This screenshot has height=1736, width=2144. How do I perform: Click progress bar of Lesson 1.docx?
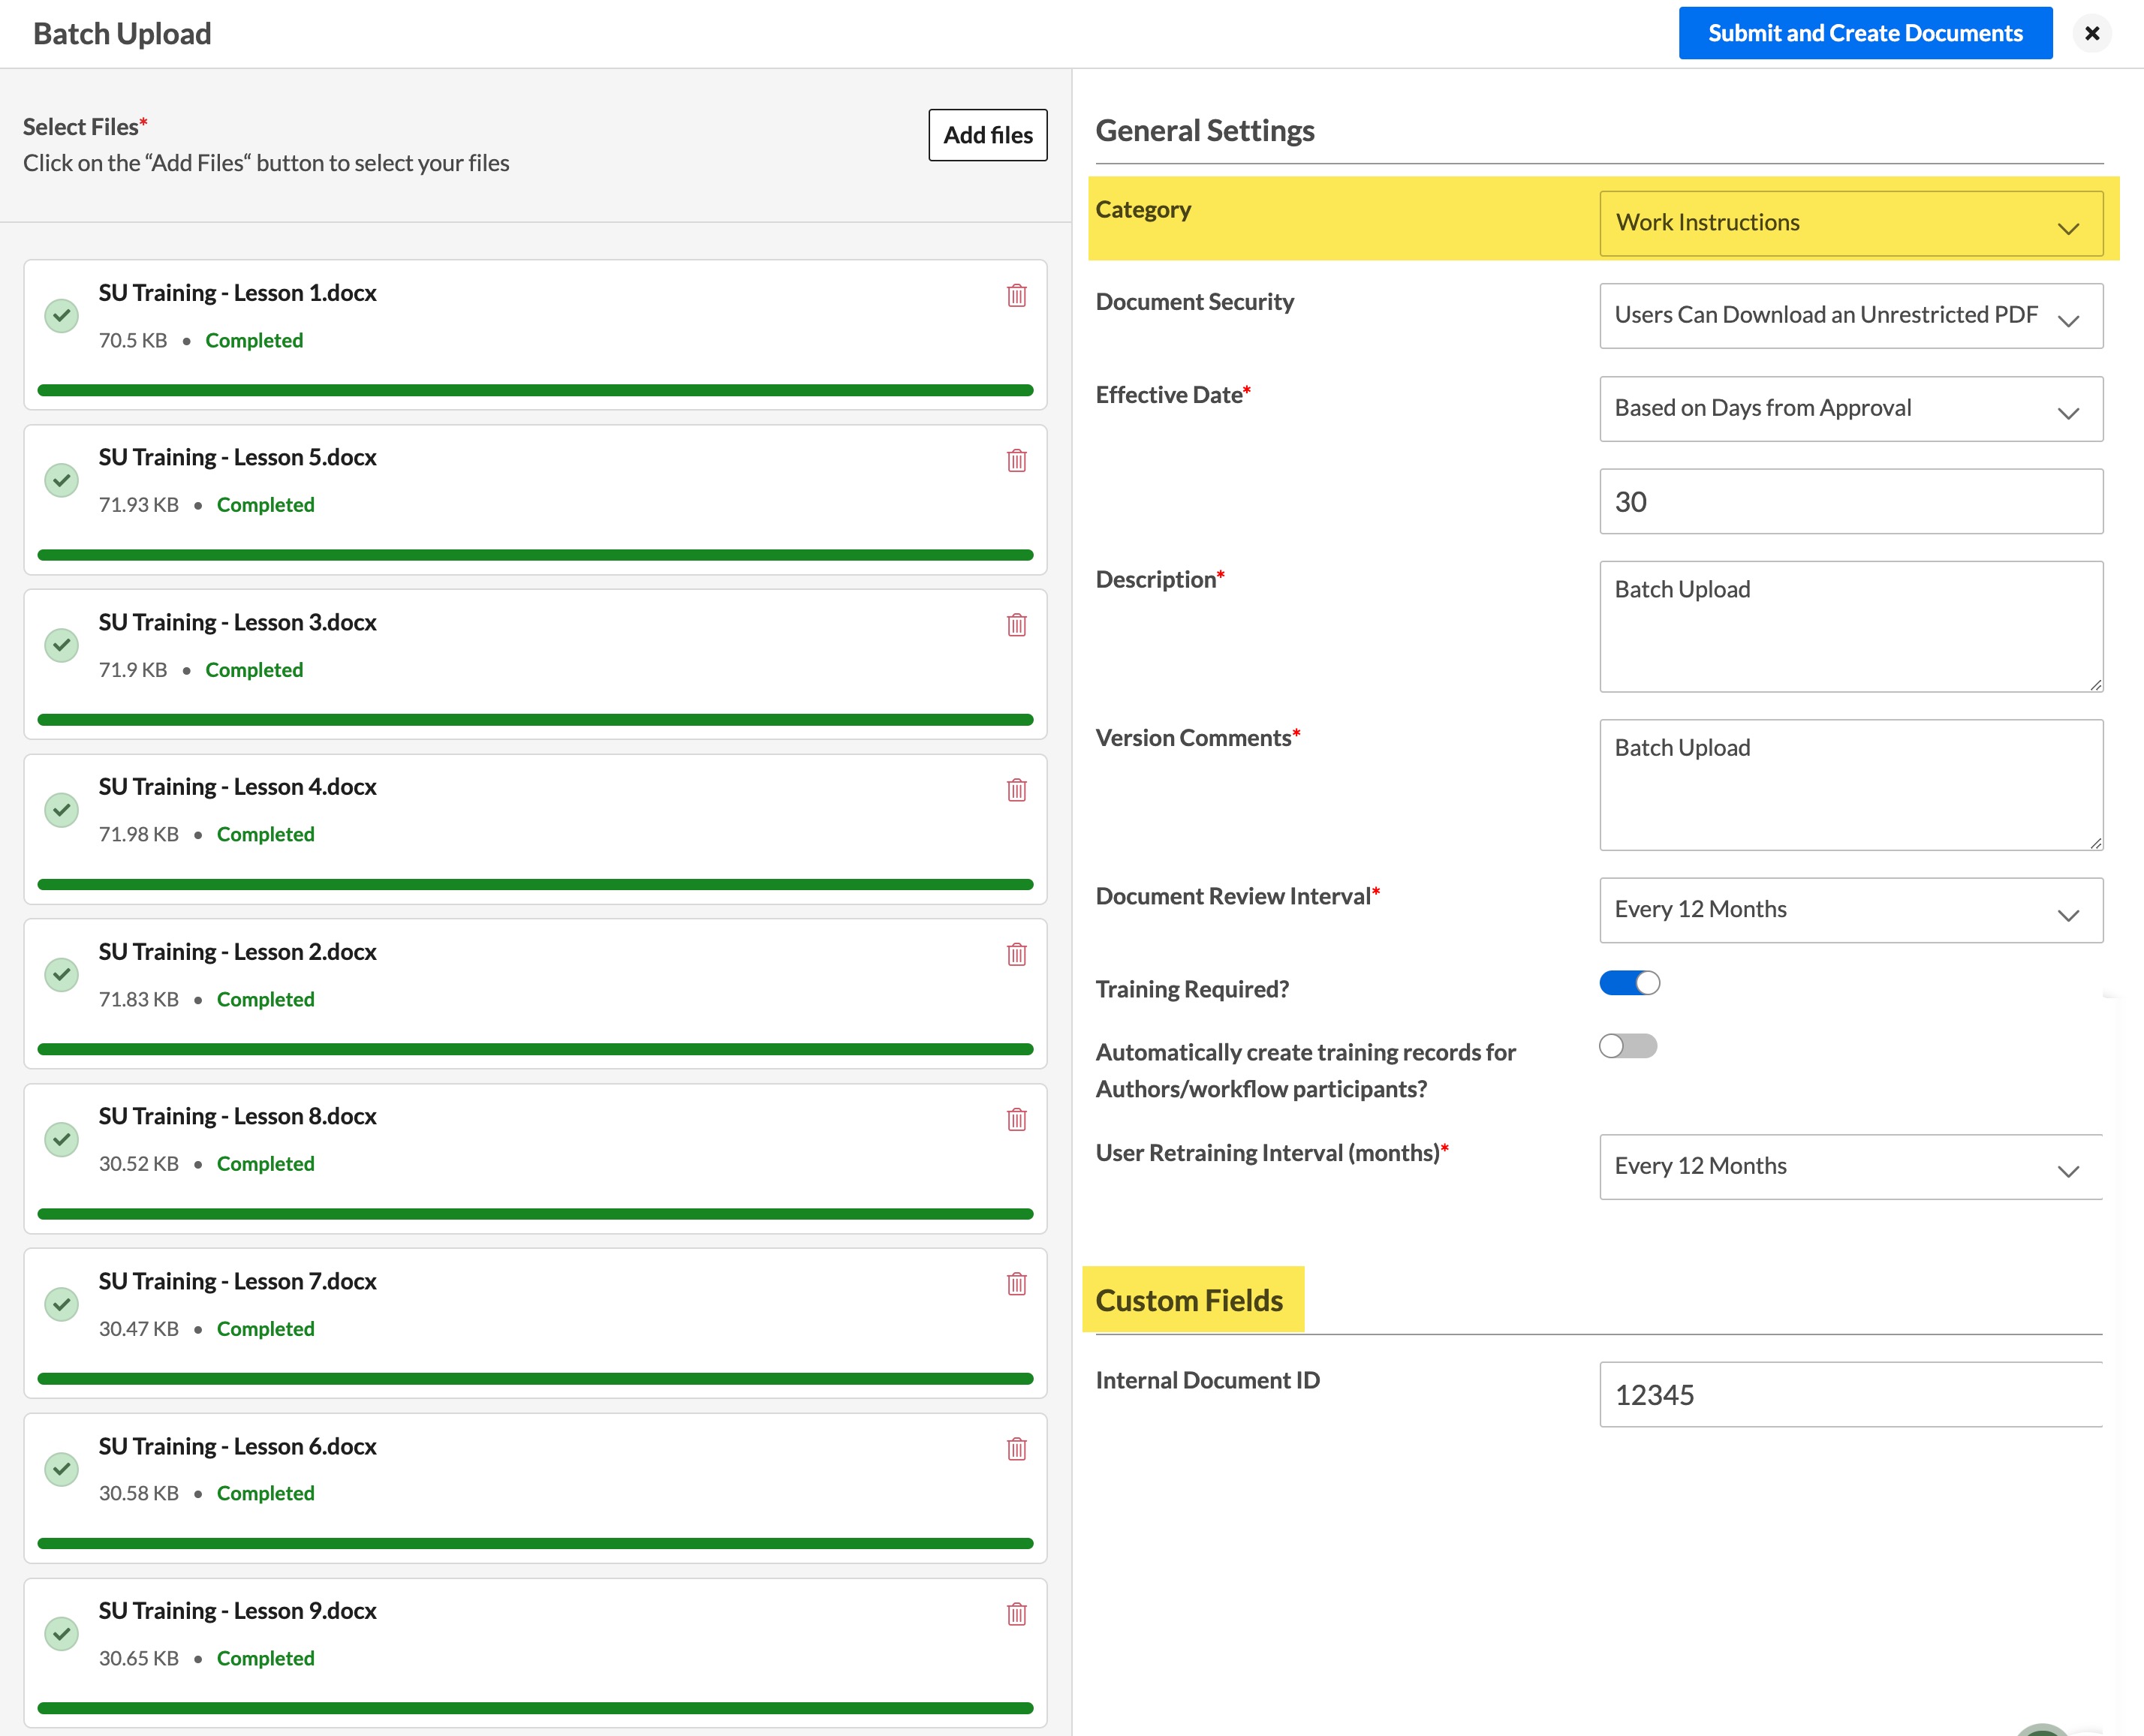pos(535,390)
